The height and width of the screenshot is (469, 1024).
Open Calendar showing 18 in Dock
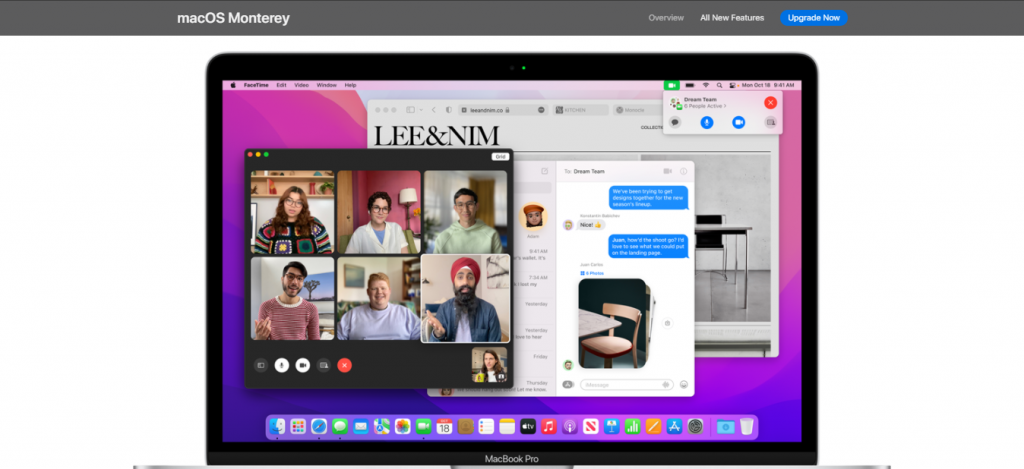click(x=444, y=427)
